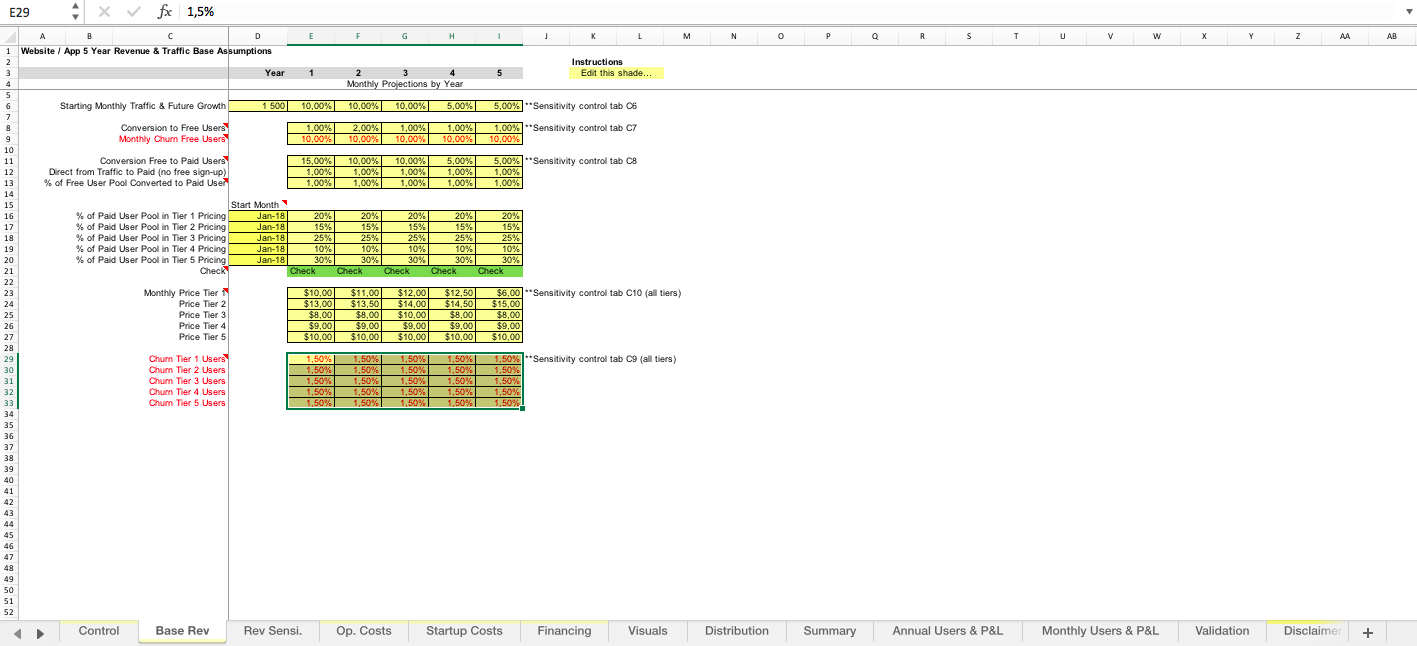Click the Name Box up stepper arrow

74,6
